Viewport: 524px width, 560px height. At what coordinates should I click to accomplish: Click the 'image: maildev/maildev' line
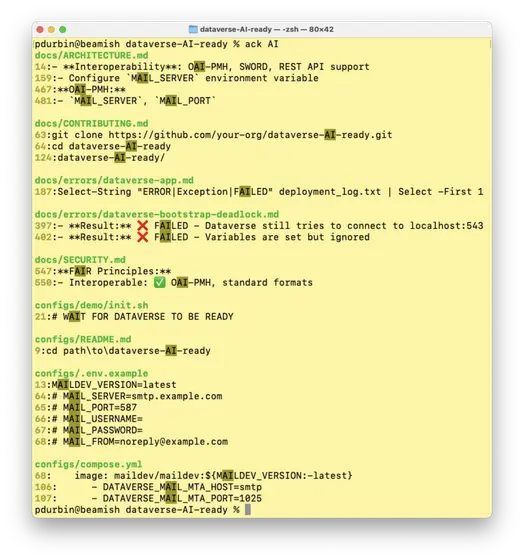pos(194,476)
